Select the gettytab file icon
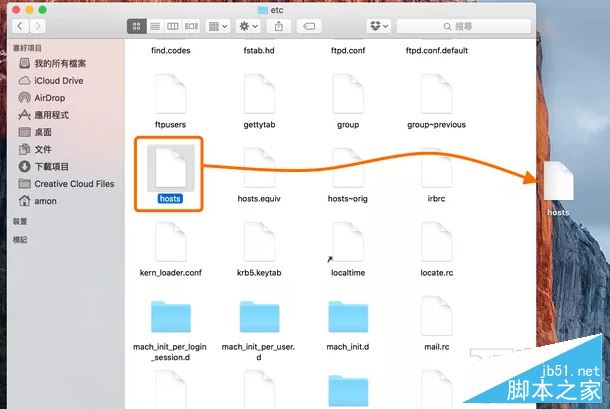Screen dimensions: 610x409 click(x=259, y=94)
